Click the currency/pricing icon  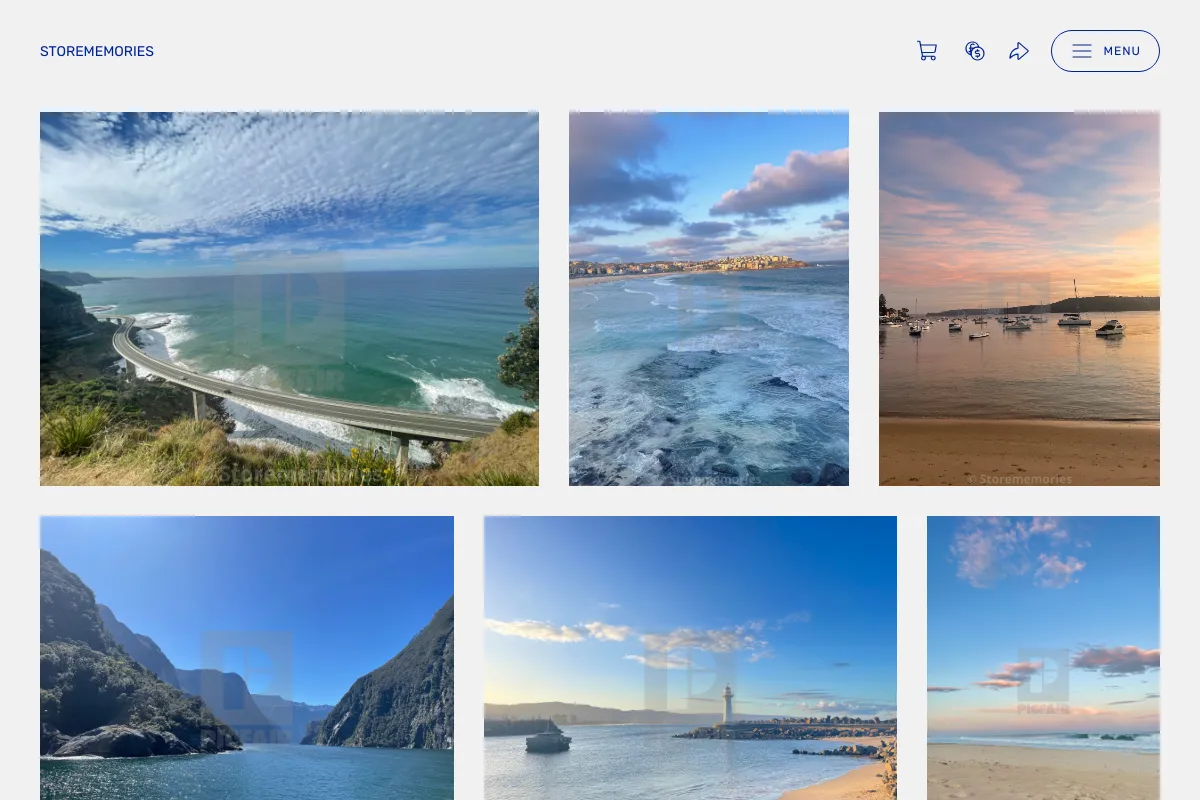point(975,51)
